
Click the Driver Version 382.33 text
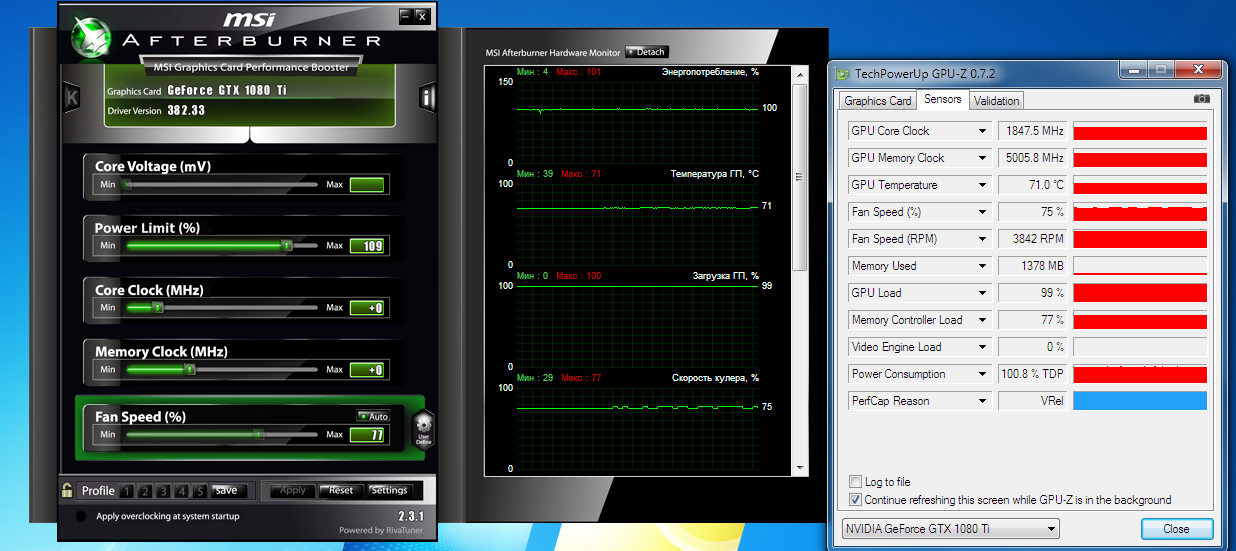tap(156, 111)
